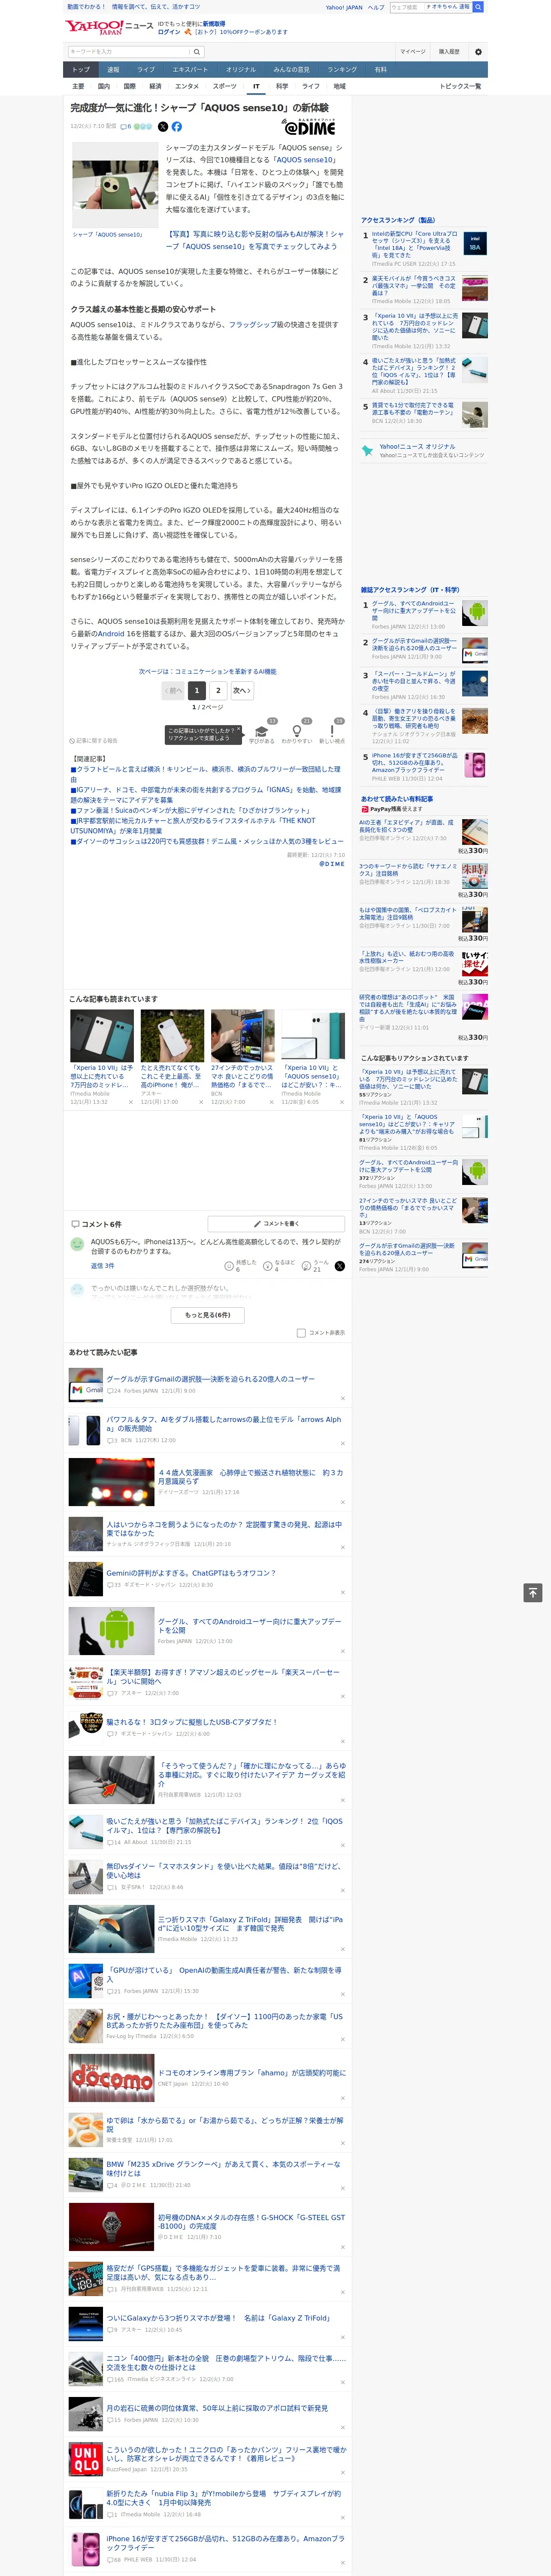Open the Galaxy Z TriFold 詳細発表 article
Image resolution: width=551 pixels, height=2576 pixels.
click(251, 1924)
